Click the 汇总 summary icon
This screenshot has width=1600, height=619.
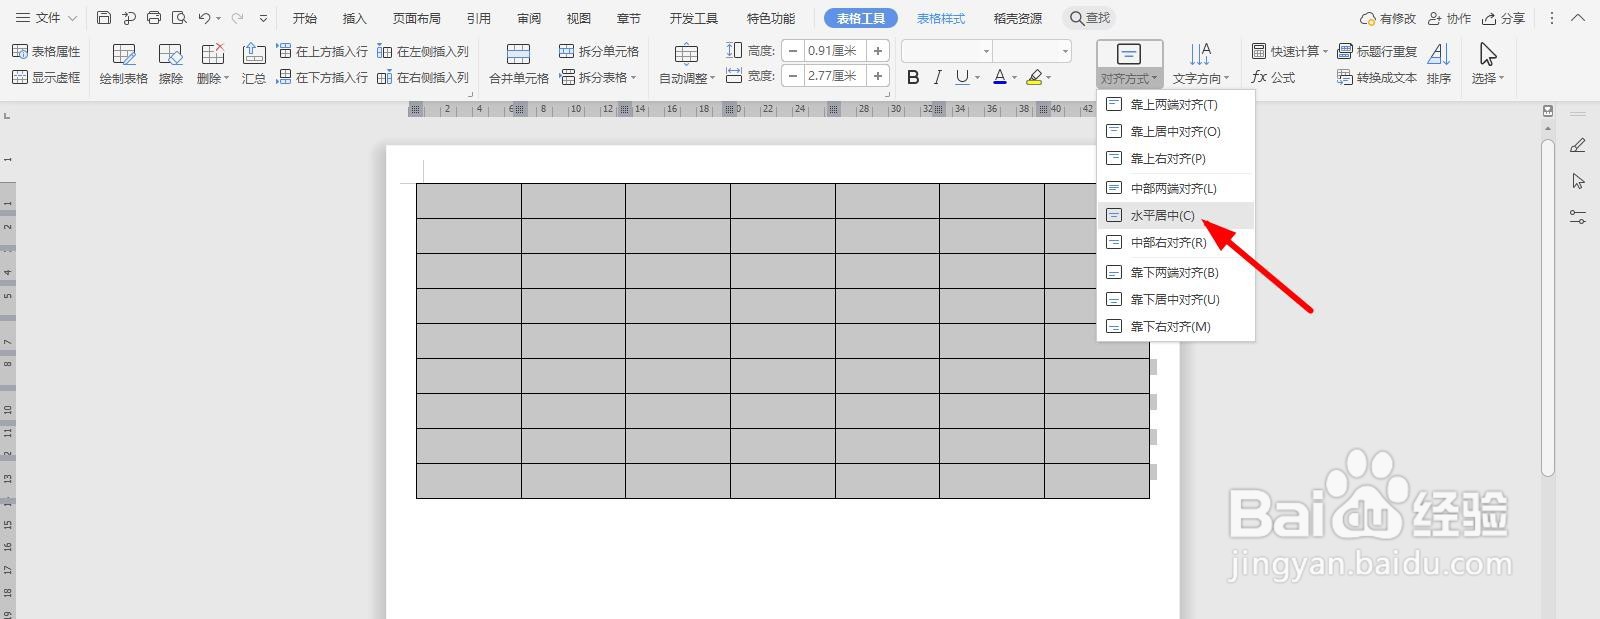tap(254, 64)
